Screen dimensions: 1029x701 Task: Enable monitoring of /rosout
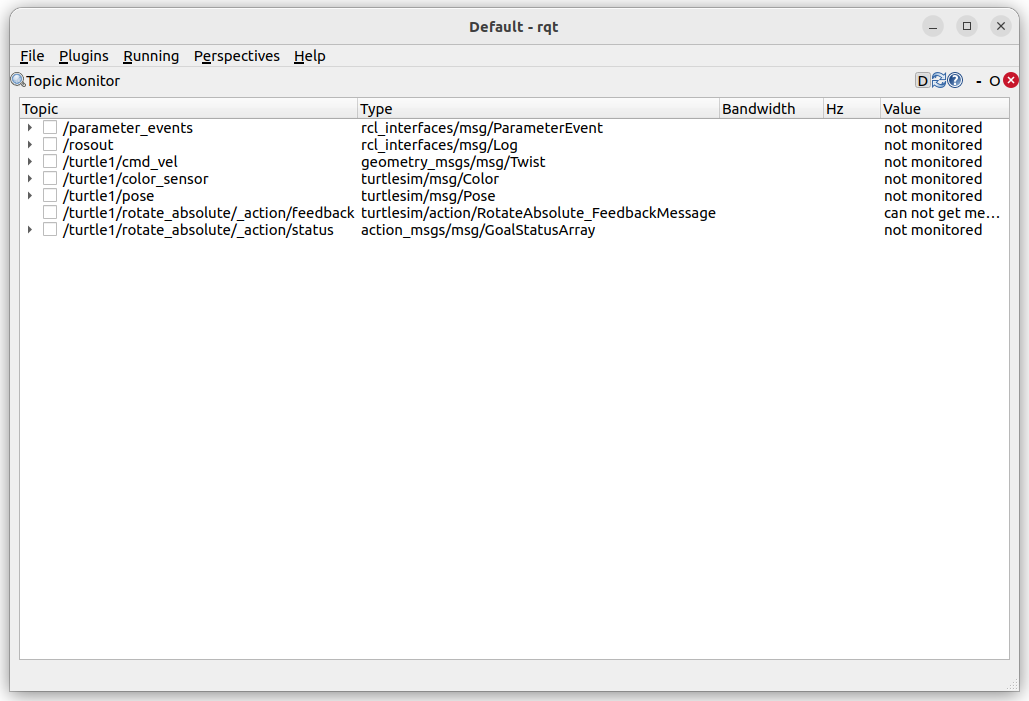pyautogui.click(x=50, y=144)
